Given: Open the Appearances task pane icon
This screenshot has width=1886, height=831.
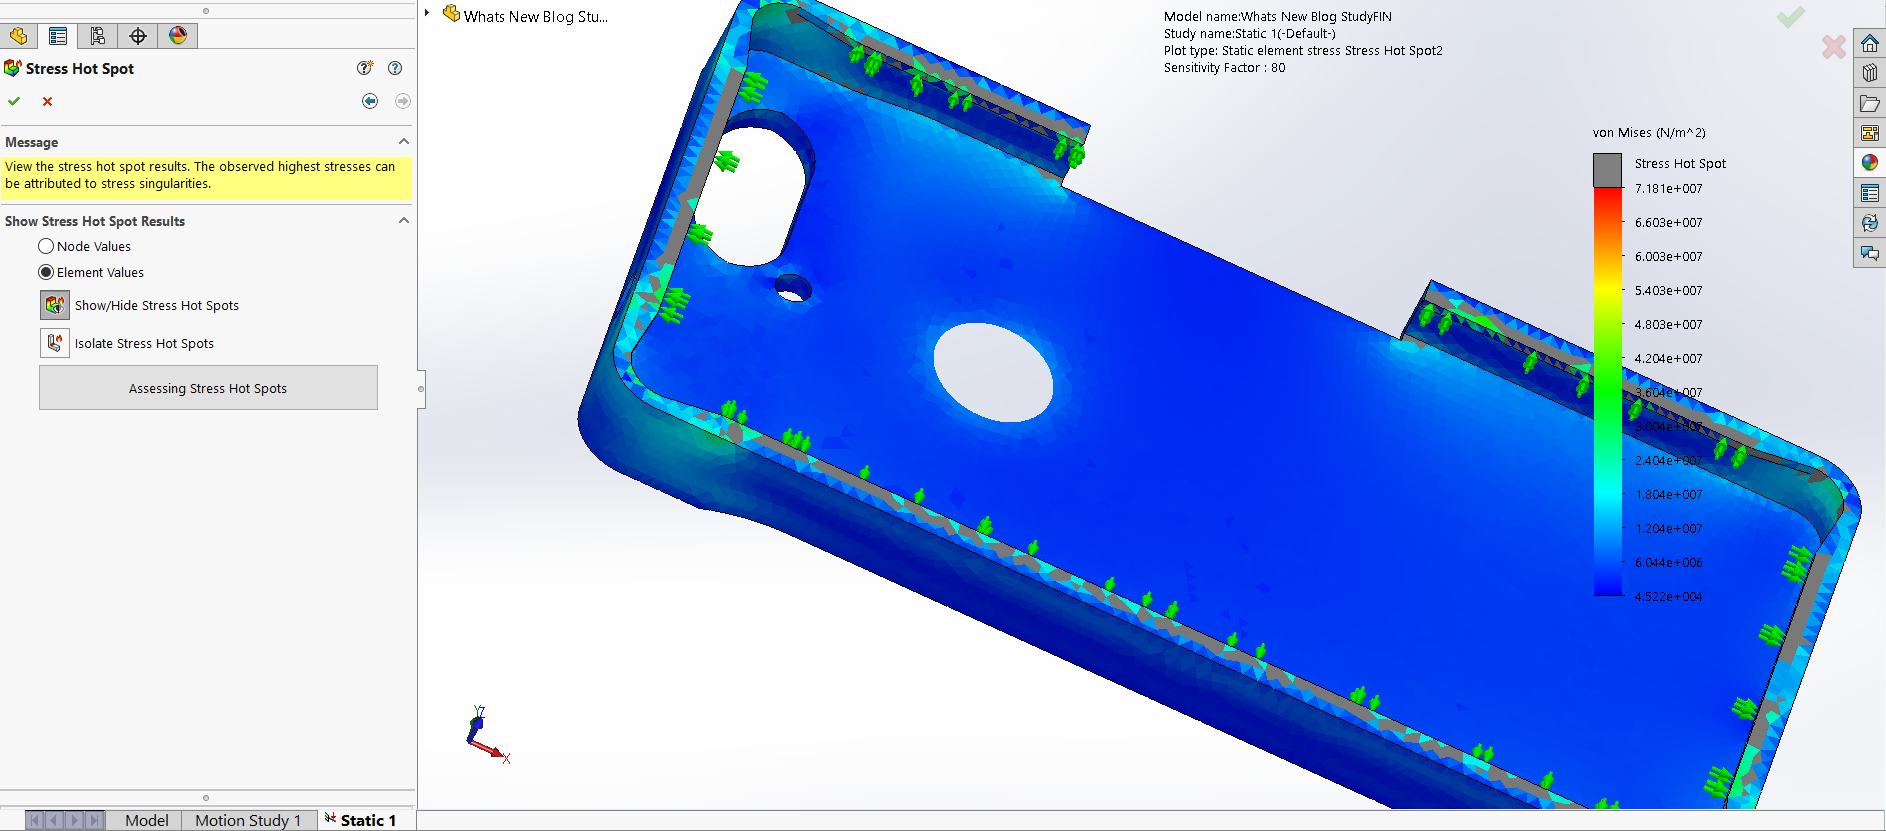Looking at the screenshot, I should 1869,162.
